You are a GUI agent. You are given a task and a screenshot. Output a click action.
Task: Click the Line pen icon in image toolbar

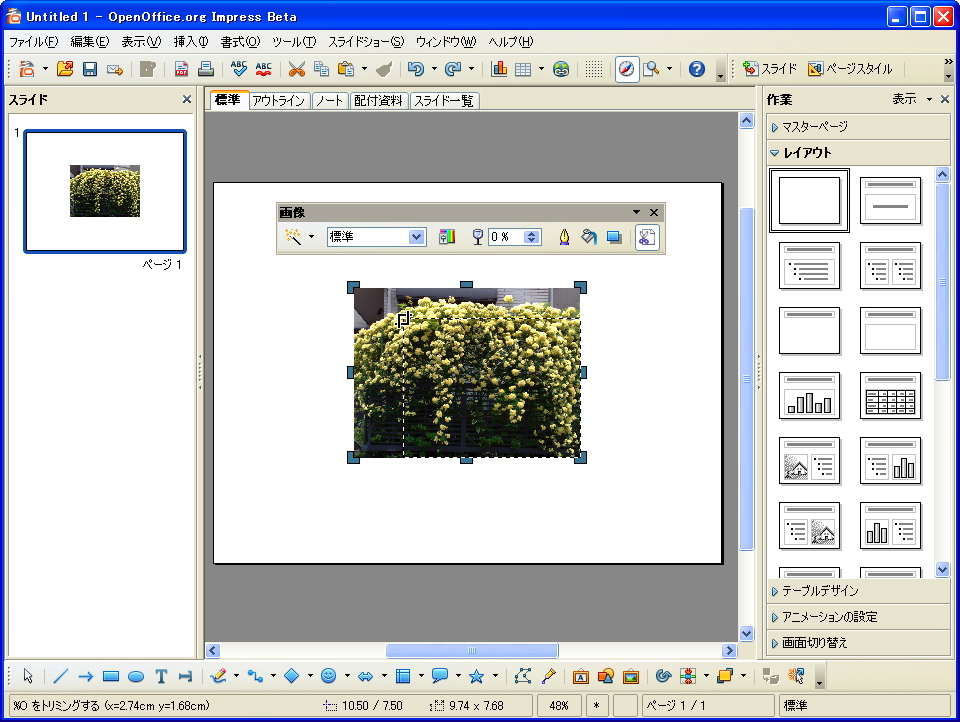point(564,237)
